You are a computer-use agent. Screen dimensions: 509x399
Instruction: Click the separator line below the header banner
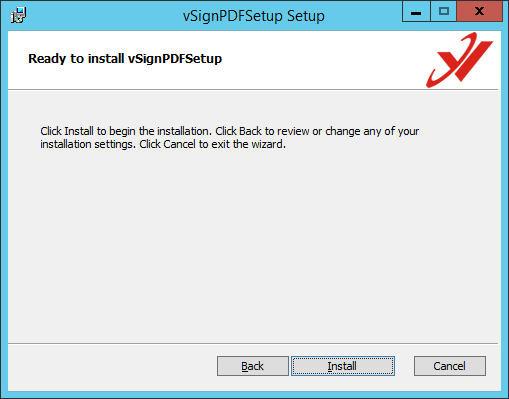253,89
